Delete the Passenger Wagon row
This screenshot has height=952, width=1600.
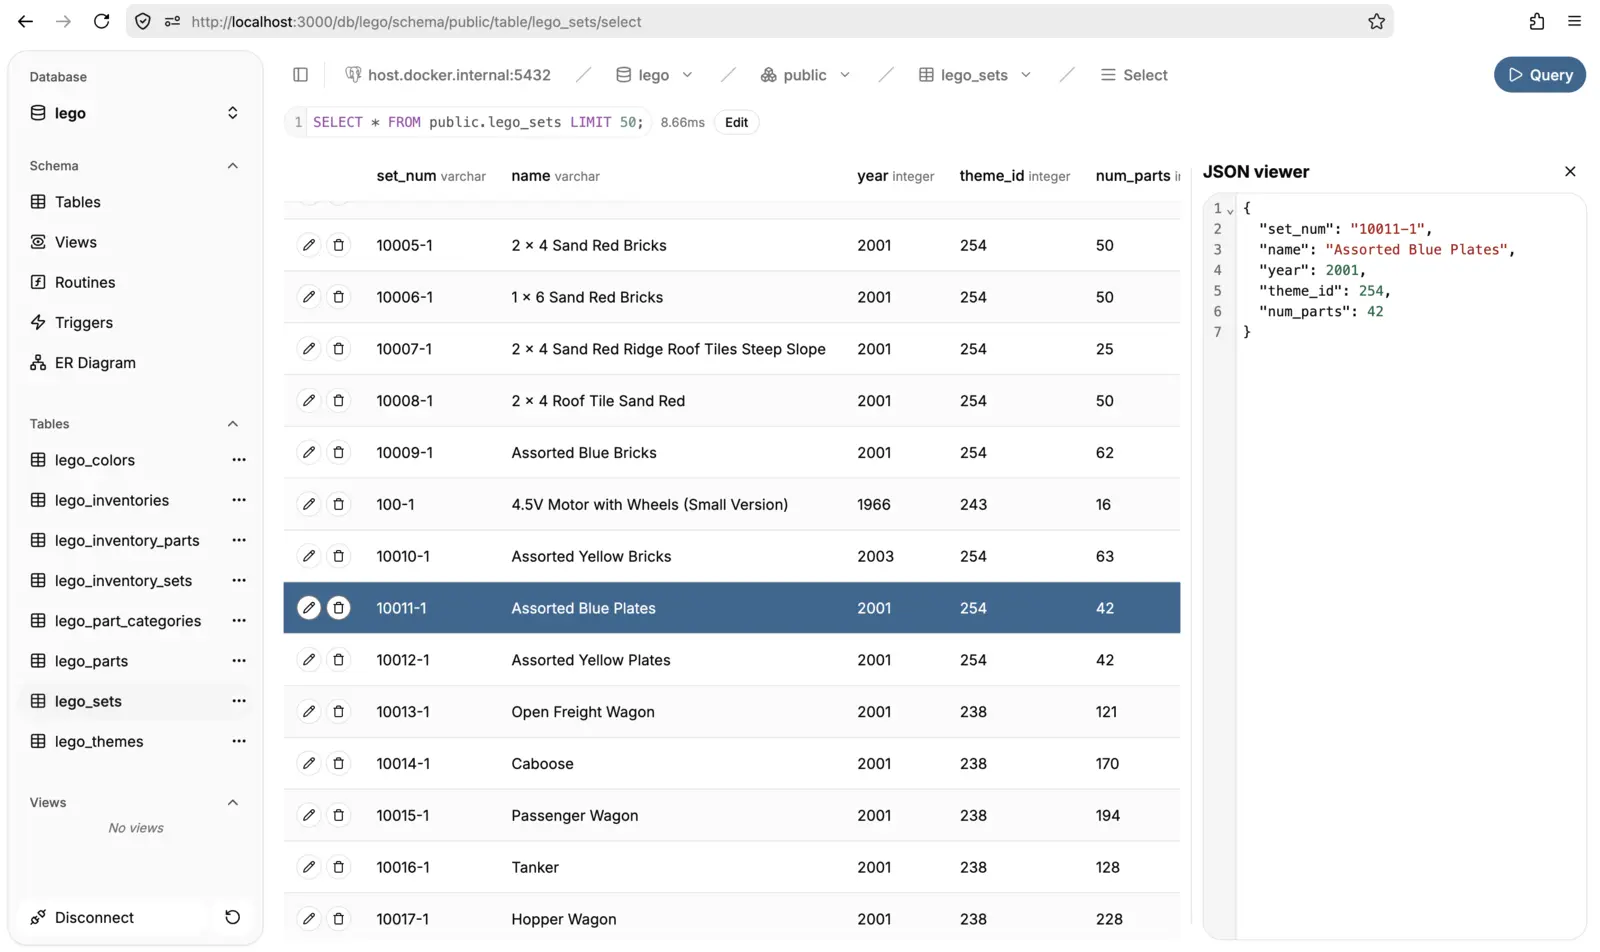338,816
